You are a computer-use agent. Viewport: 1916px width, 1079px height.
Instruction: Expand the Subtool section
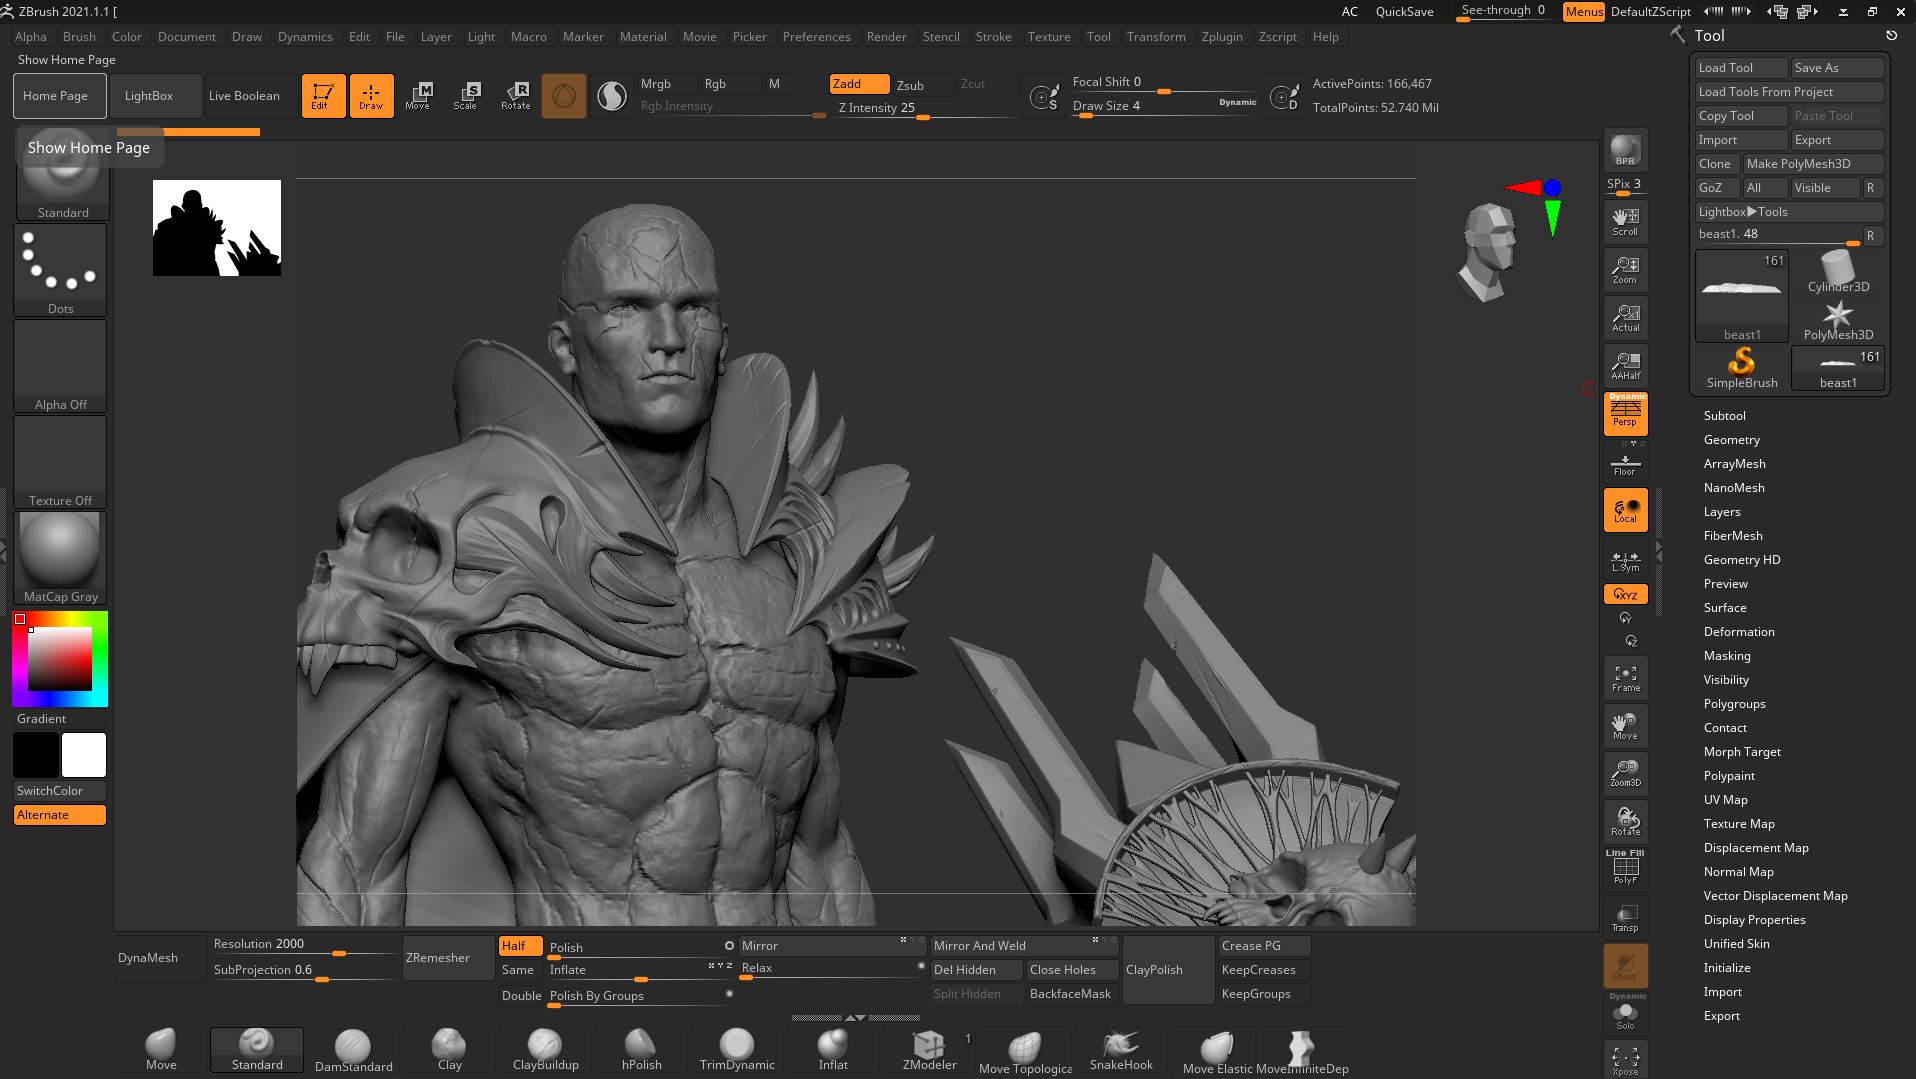click(x=1724, y=415)
